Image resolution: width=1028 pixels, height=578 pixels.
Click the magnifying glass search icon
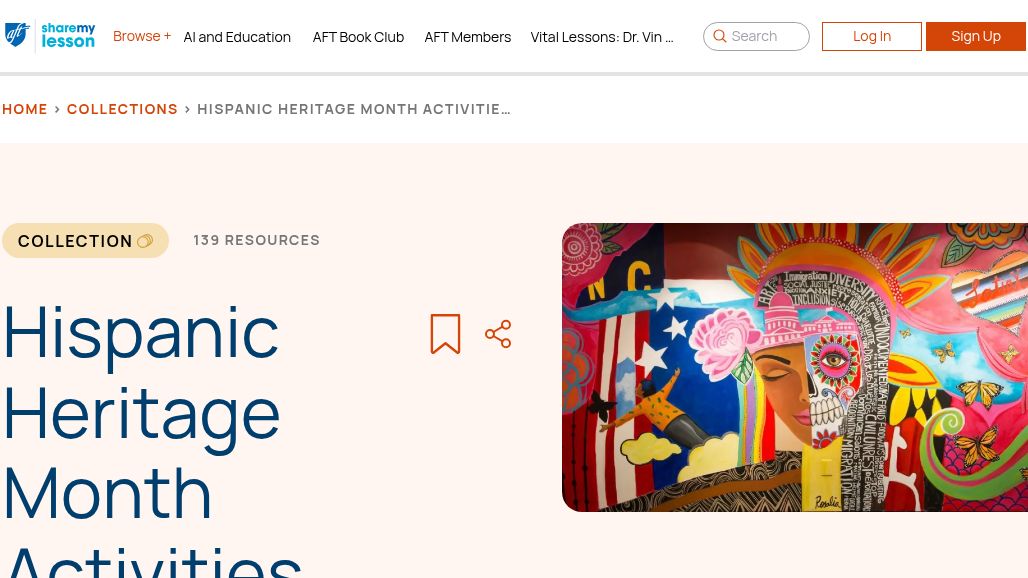click(719, 36)
